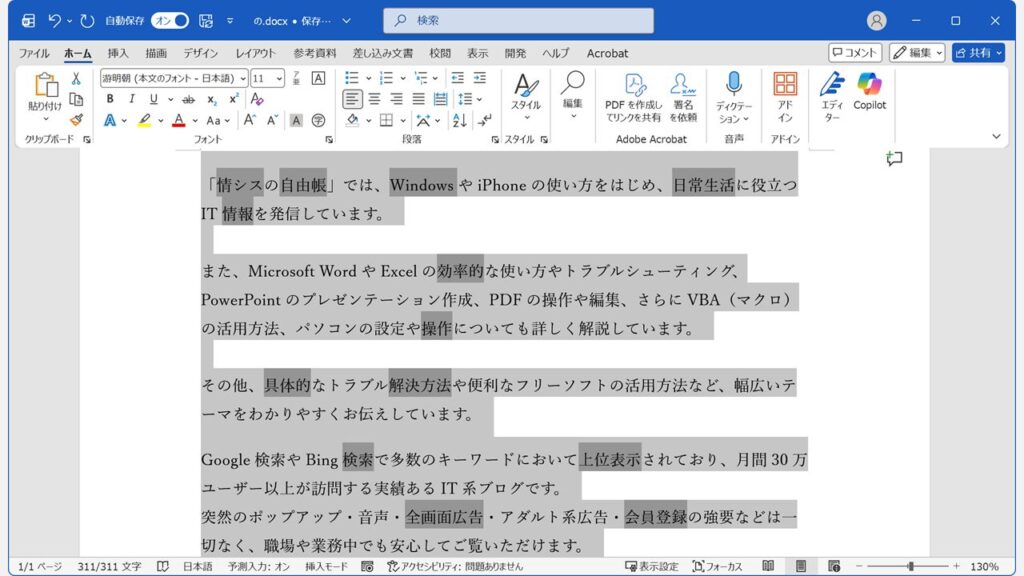
Task: Apply the red font color
Action: pyautogui.click(x=177, y=120)
